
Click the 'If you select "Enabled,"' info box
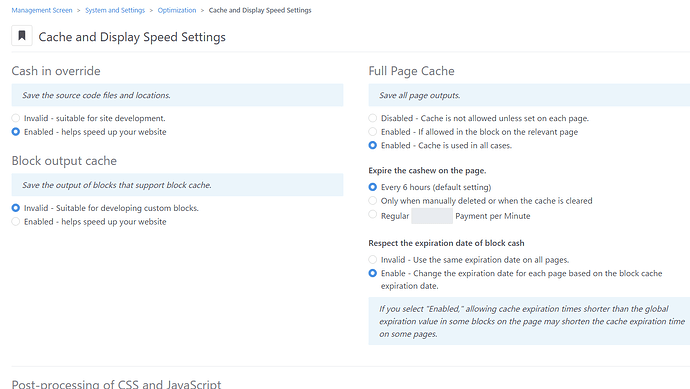(529, 321)
